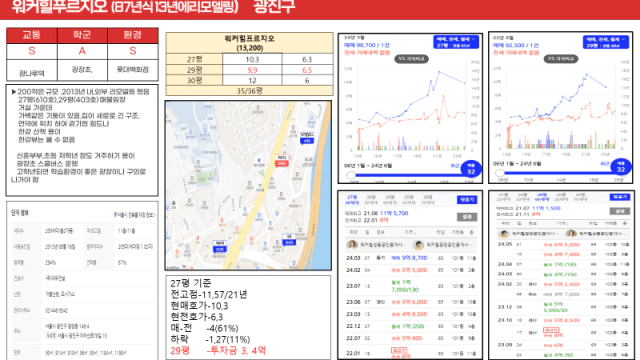Open the 29평 type dropdown on the 92,500 chart
640x360 pixels.
pyautogui.click(x=606, y=42)
